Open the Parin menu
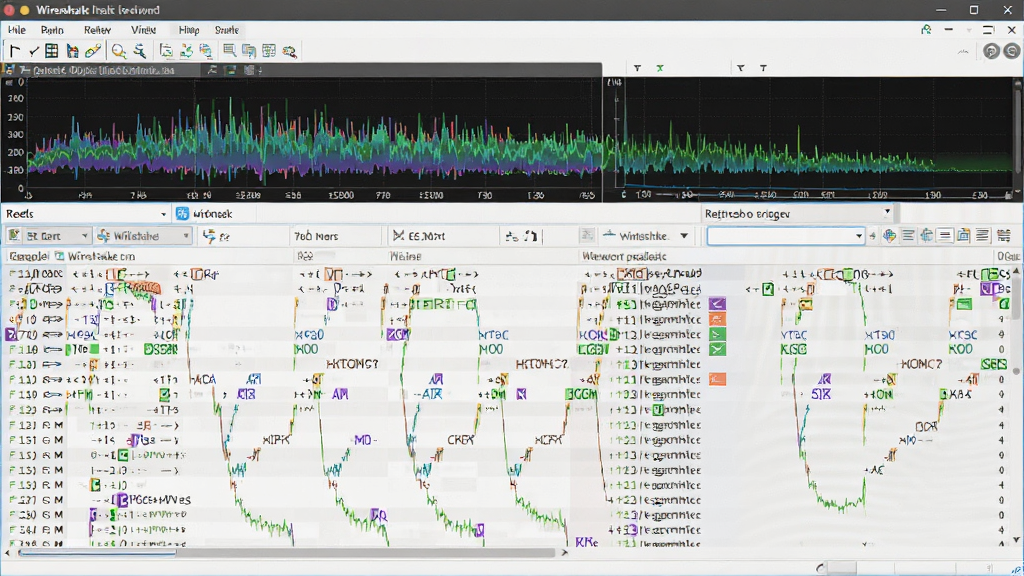This screenshot has width=1024, height=576. 52,30
